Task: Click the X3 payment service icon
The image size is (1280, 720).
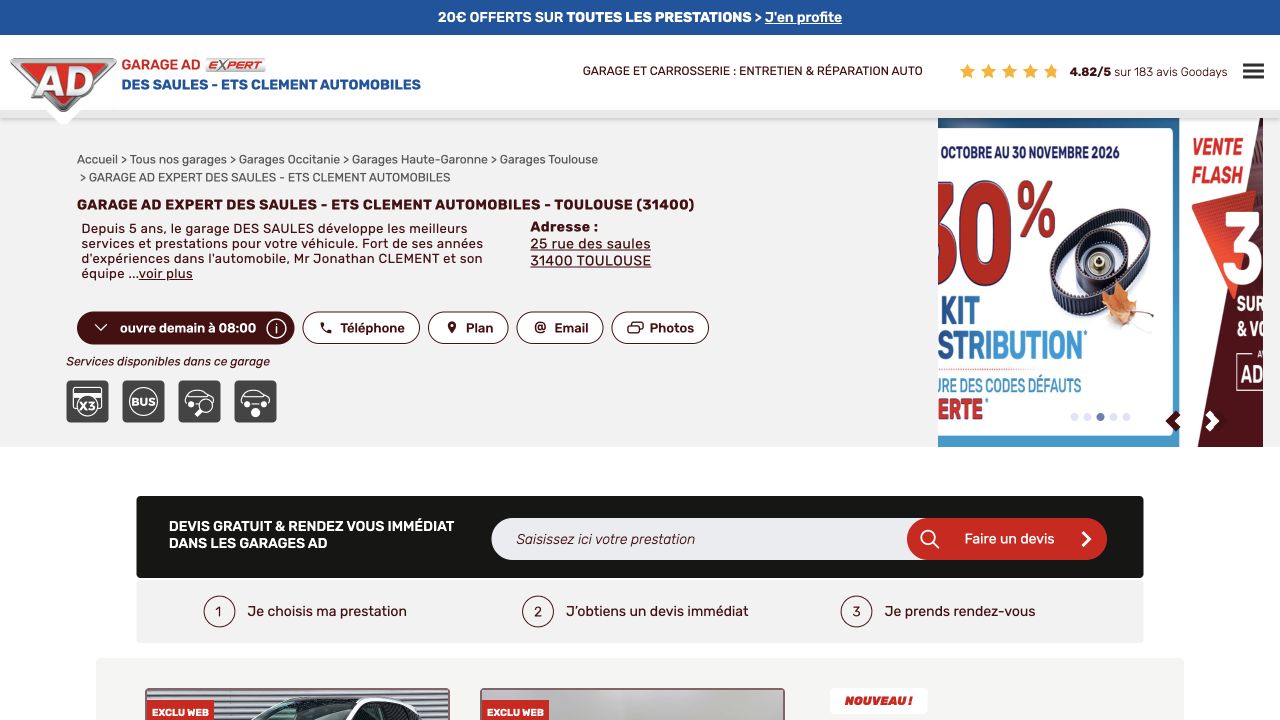Action: click(x=87, y=402)
